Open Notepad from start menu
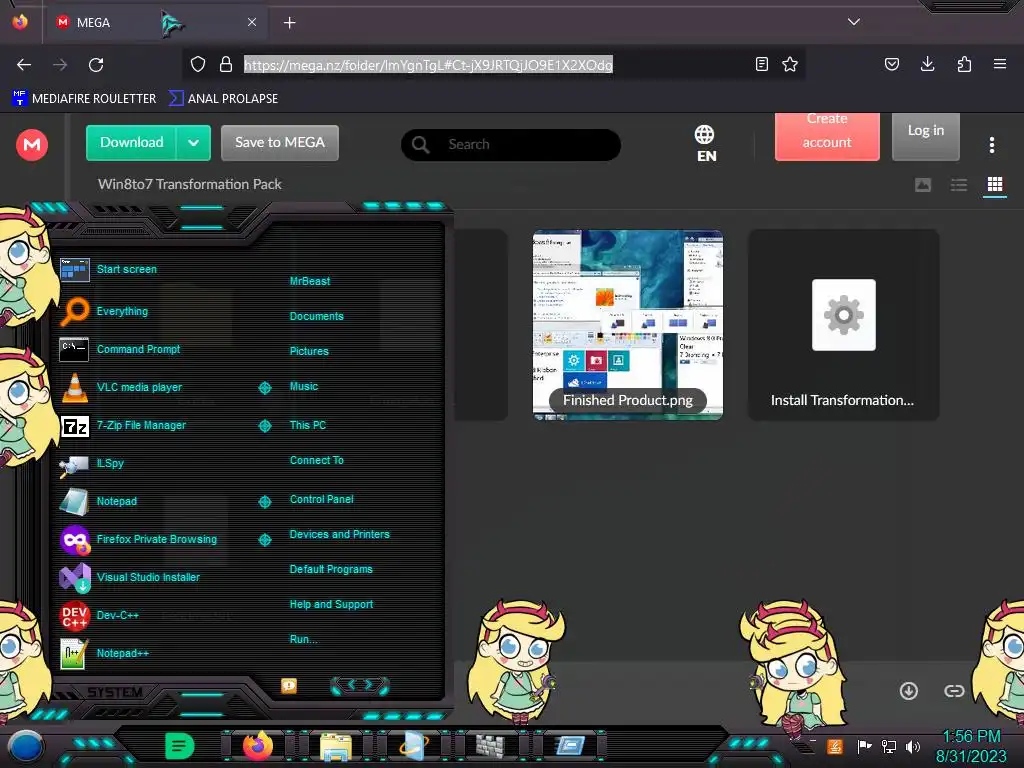Screen dimensions: 1024x768 point(98,501)
